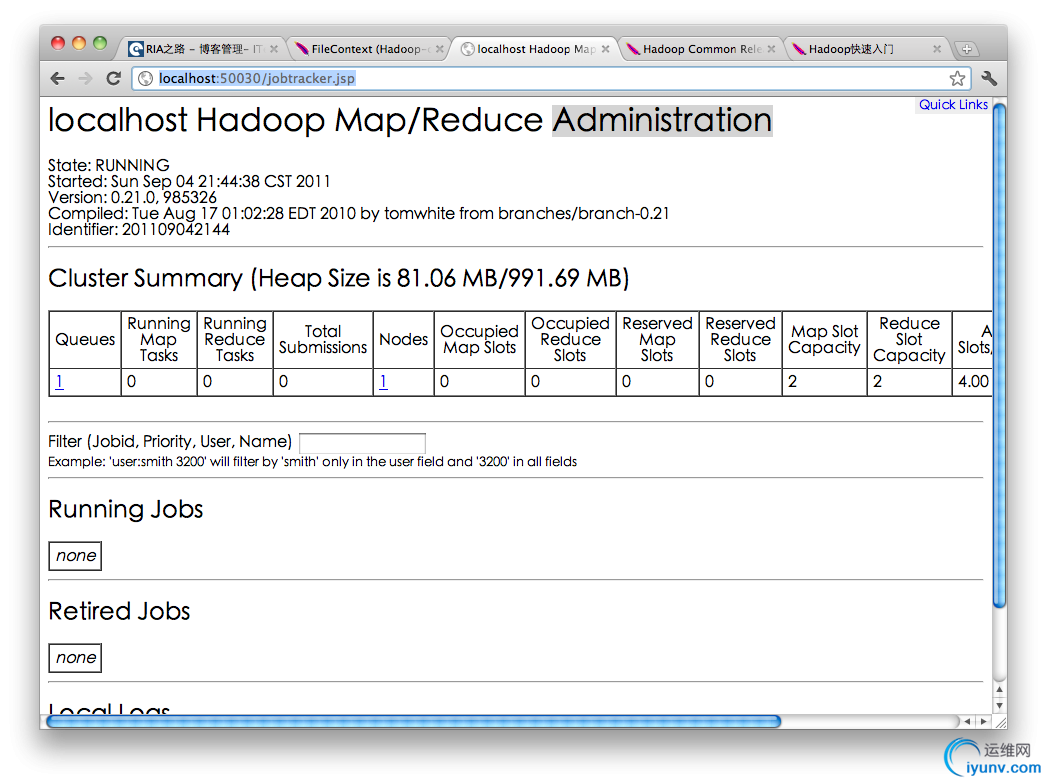Click the Reserved Reduce Slots header
Image resolution: width=1047 pixels, height=784 pixels.
tap(741, 339)
